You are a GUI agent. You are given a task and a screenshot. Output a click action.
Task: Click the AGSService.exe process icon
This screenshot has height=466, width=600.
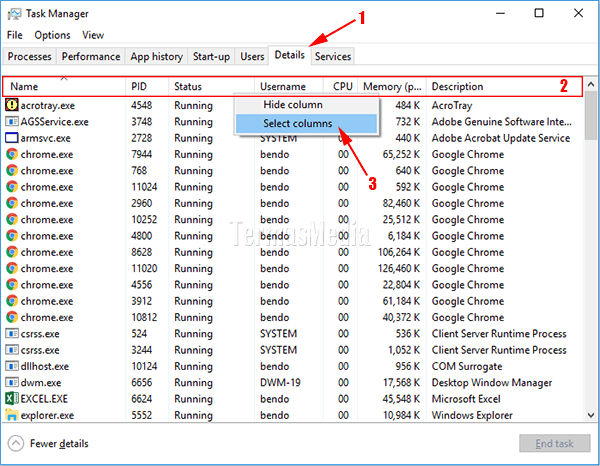point(12,122)
